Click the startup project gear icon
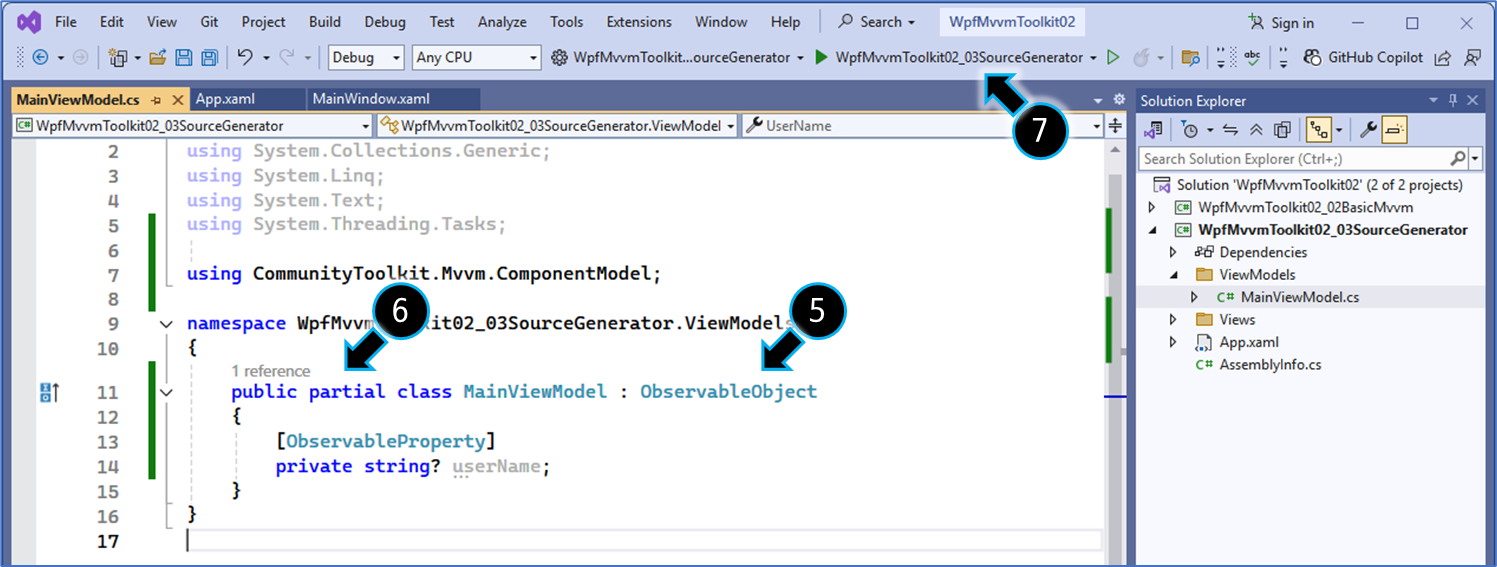The width and height of the screenshot is (1497, 567). 560,58
